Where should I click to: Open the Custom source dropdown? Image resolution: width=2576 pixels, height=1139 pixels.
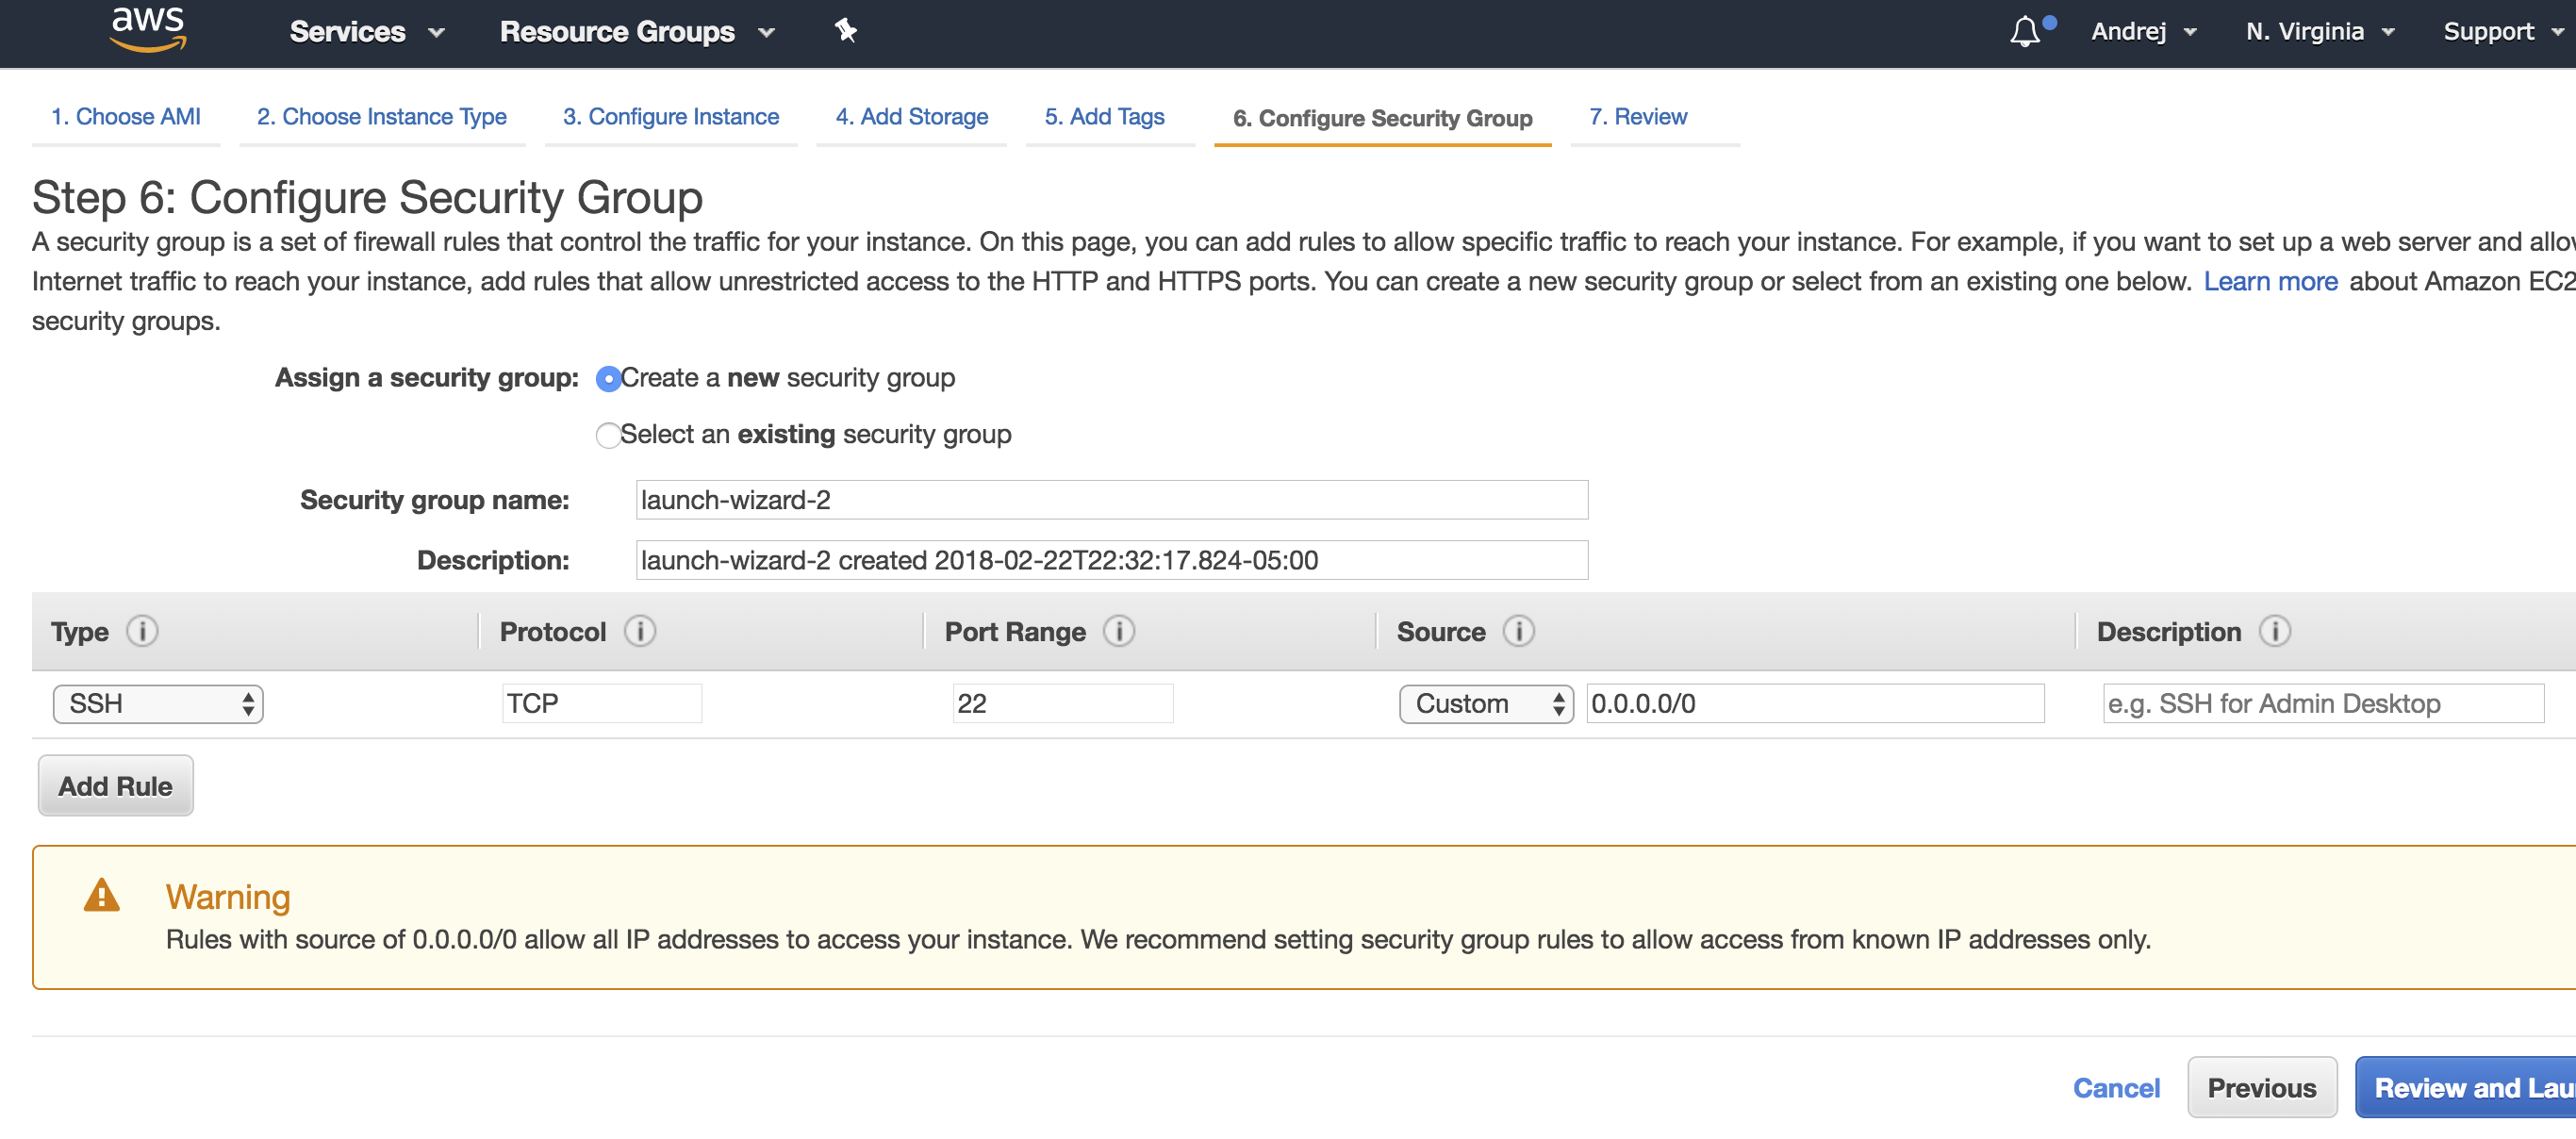pos(1486,704)
